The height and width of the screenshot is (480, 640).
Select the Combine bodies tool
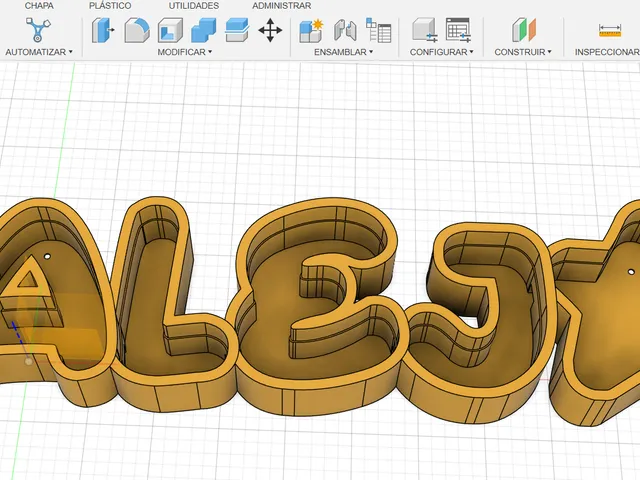click(204, 30)
